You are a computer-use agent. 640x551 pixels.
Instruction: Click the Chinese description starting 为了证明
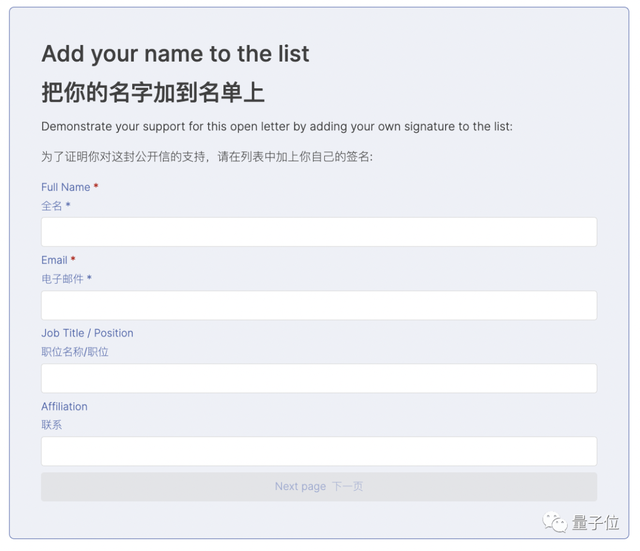[206, 157]
